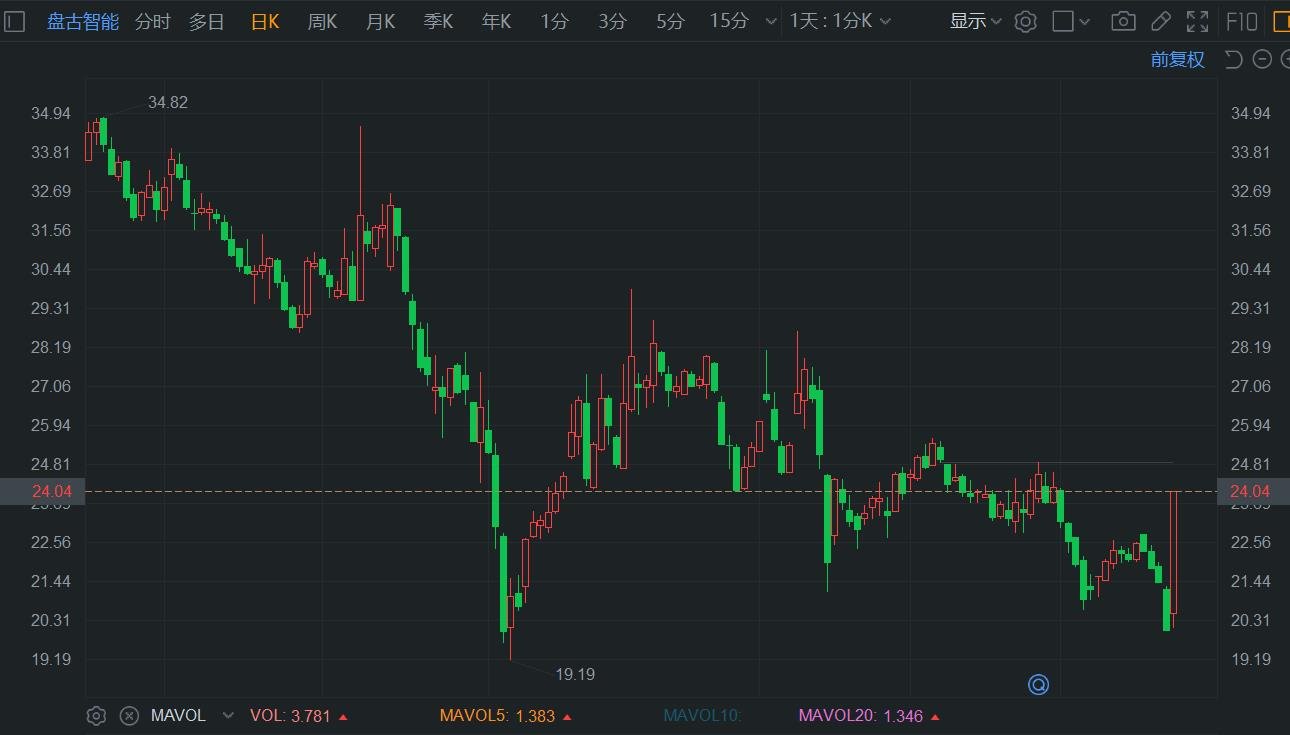Click the MAVOL5: 1.383 value
Image resolution: width=1290 pixels, height=735 pixels.
pyautogui.click(x=505, y=716)
